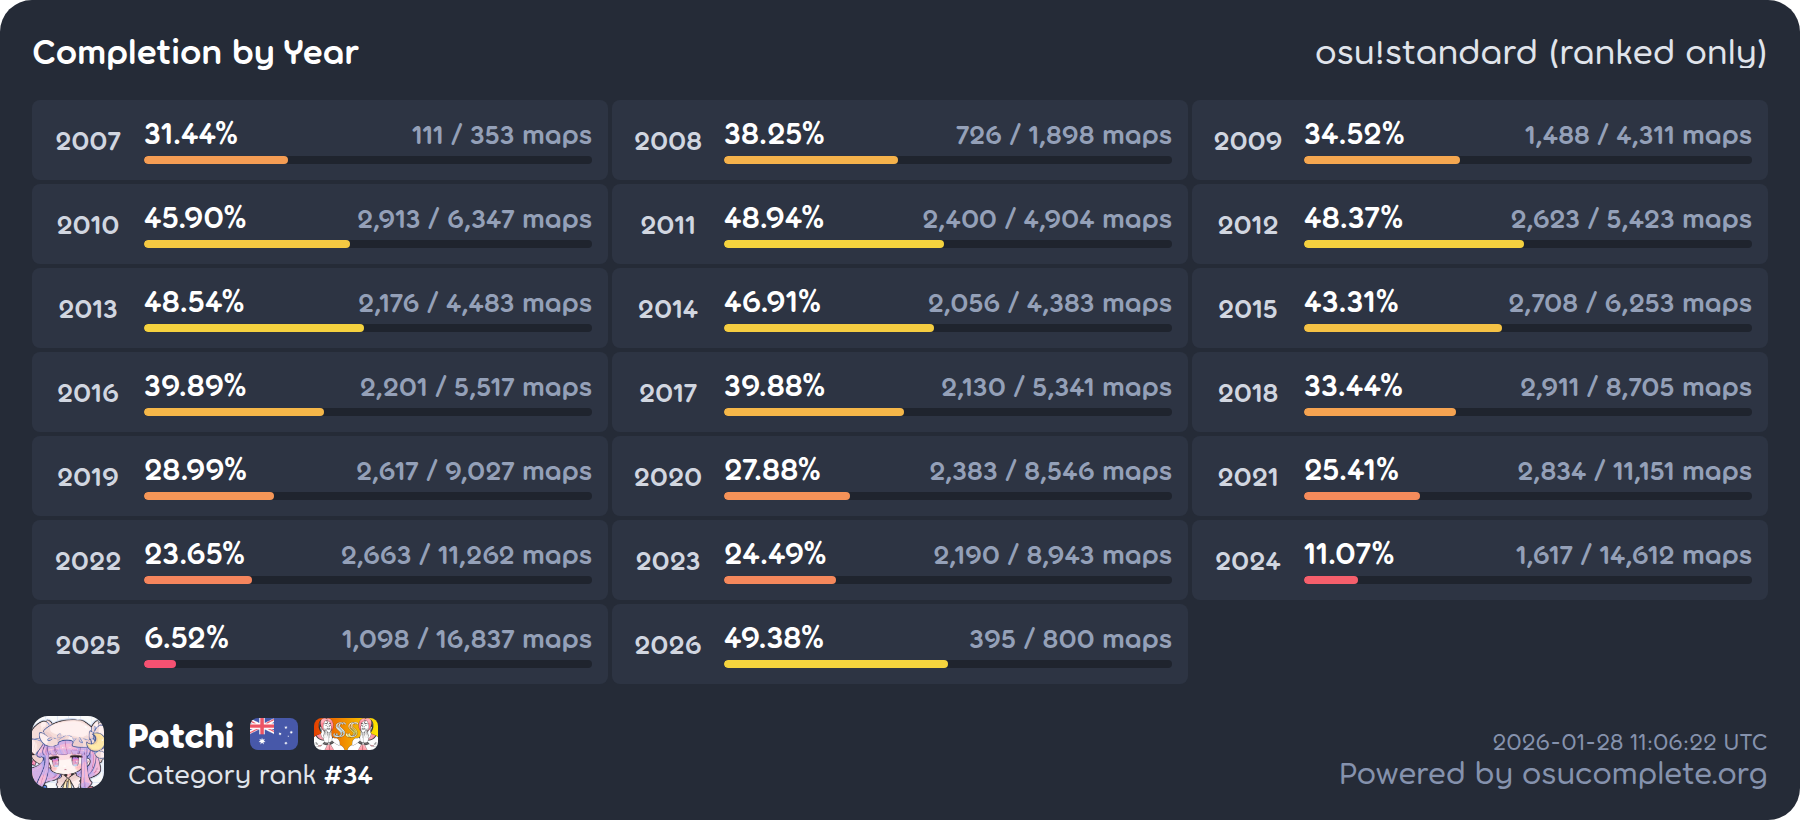1800x820 pixels.
Task: Click the 2026-01-28 UTC timestamp
Action: click(x=1629, y=742)
